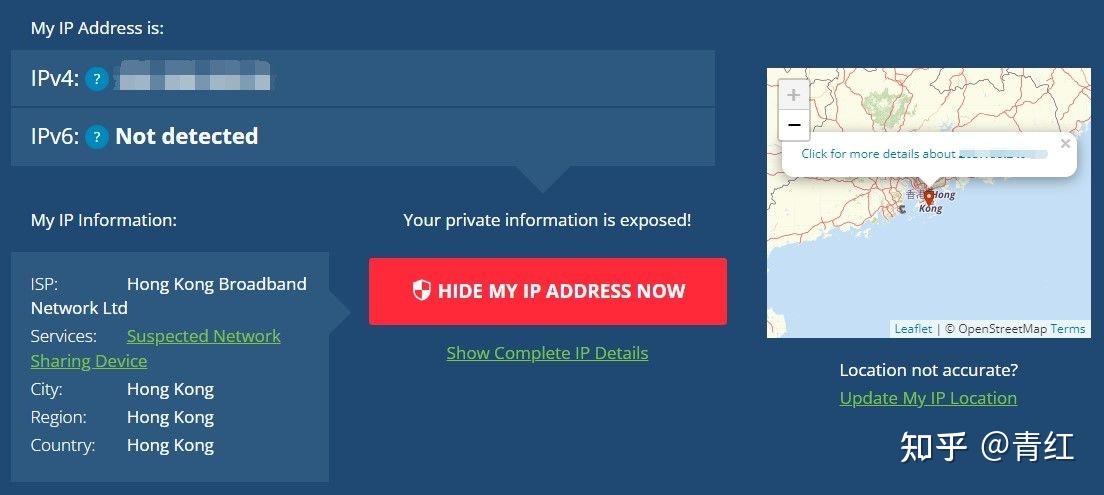Screen dimensions: 1104x495
Task: Close the map popup bubble
Action: coord(1065,144)
